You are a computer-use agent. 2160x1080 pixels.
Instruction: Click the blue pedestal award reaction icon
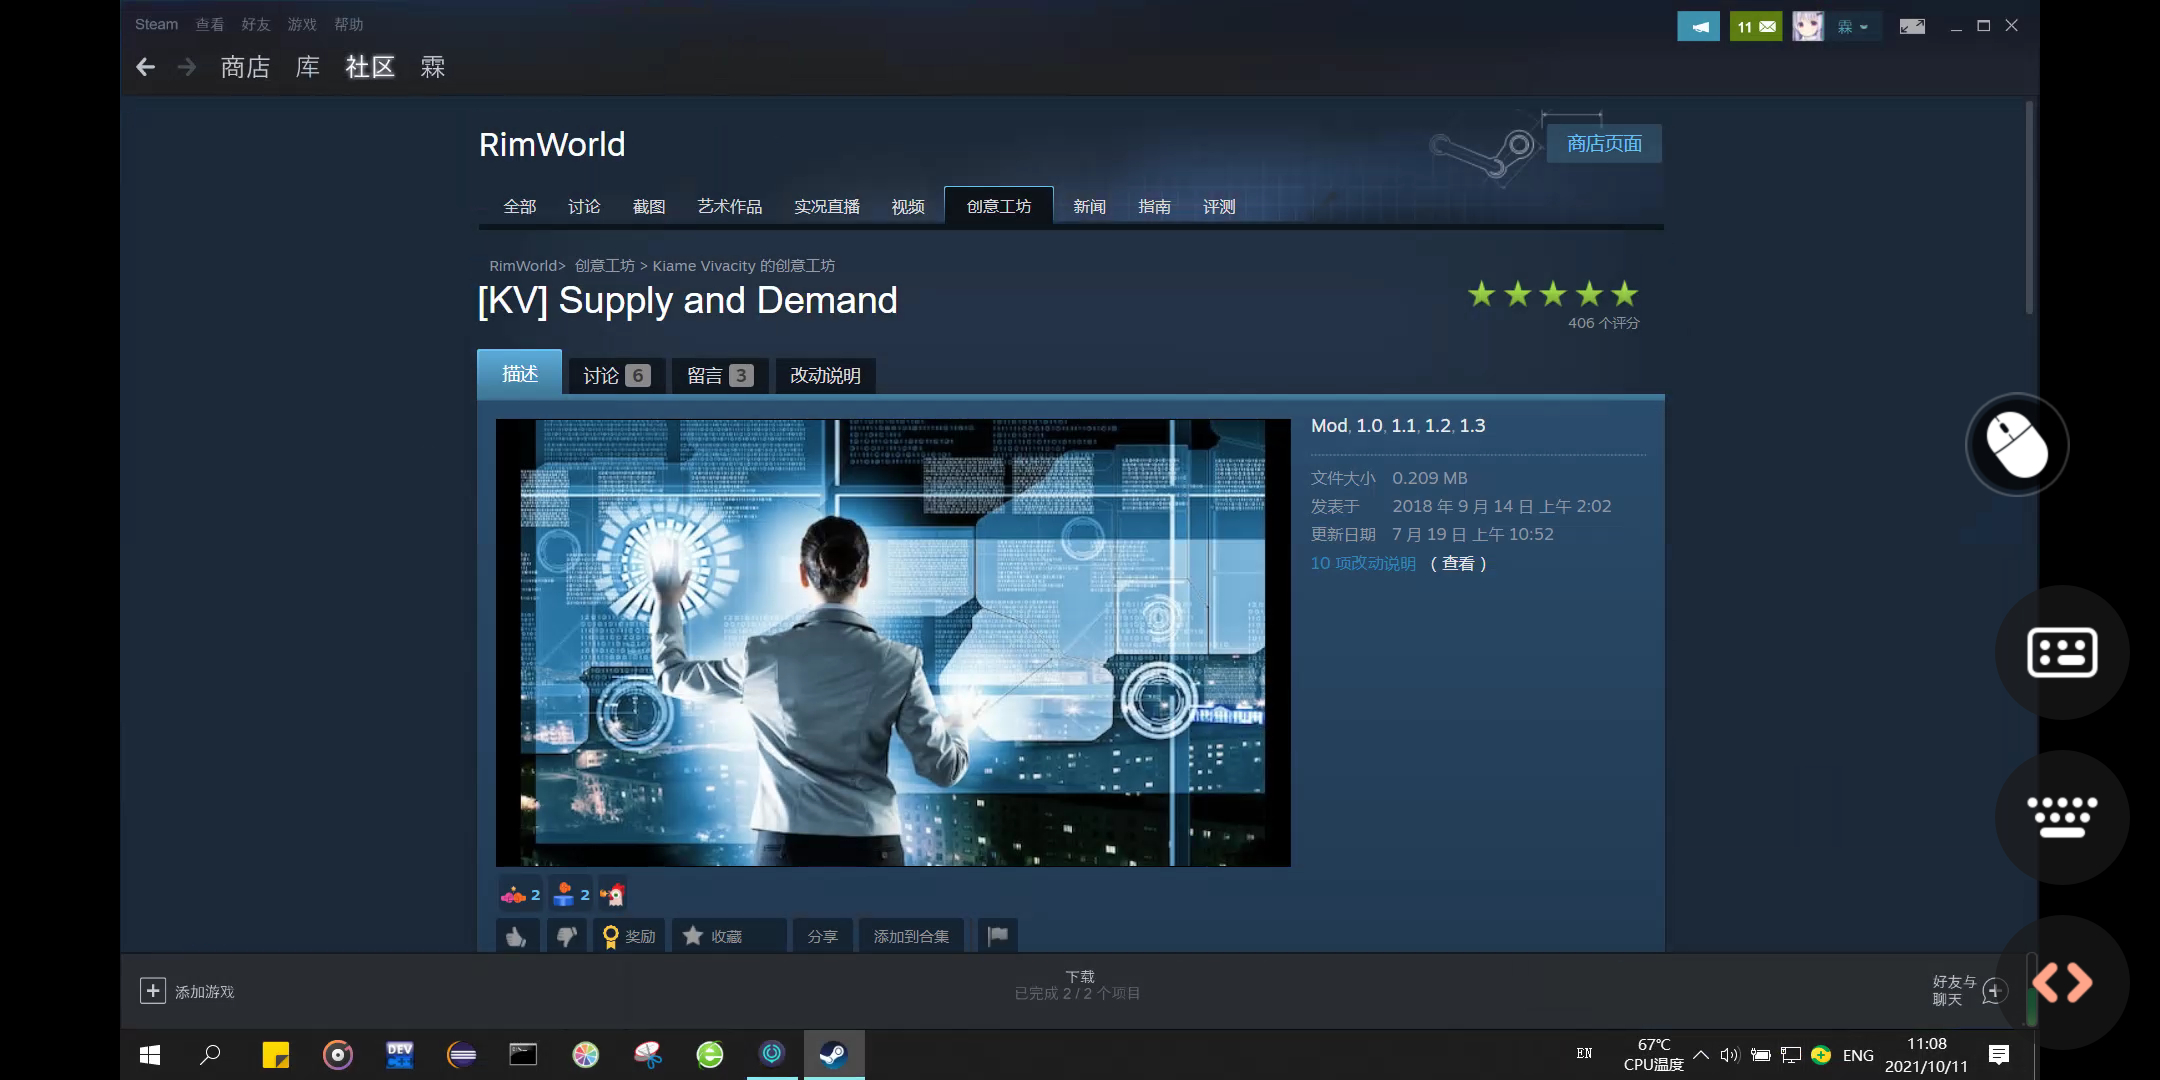(571, 894)
